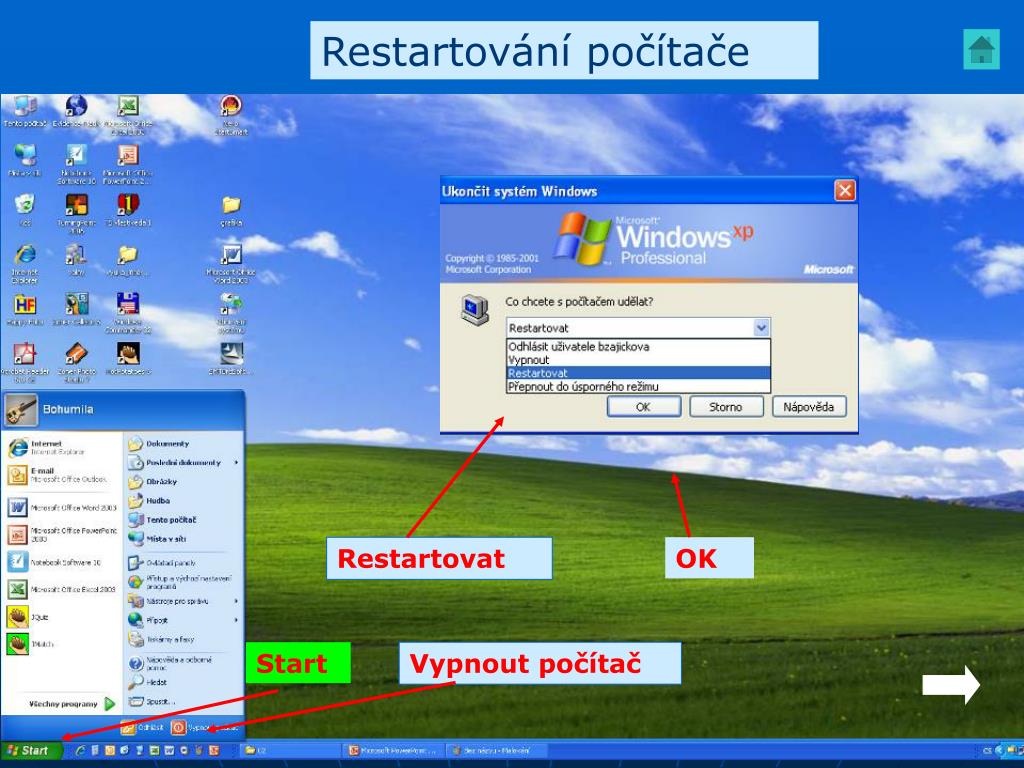Screen dimensions: 1024x768
Task: Launch the TurningPoint desktop shortcut
Action: click(x=76, y=213)
